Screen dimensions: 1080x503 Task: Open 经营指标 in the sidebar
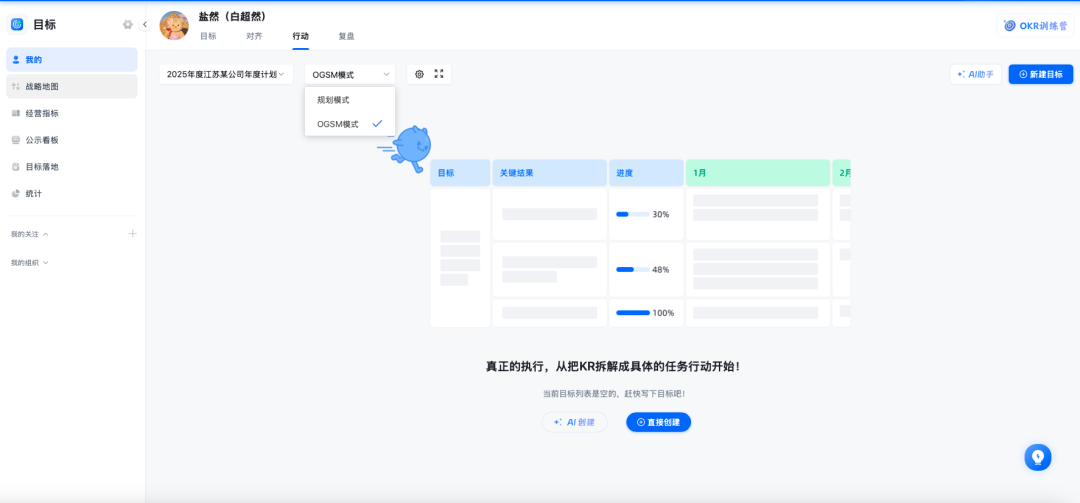(x=72, y=113)
